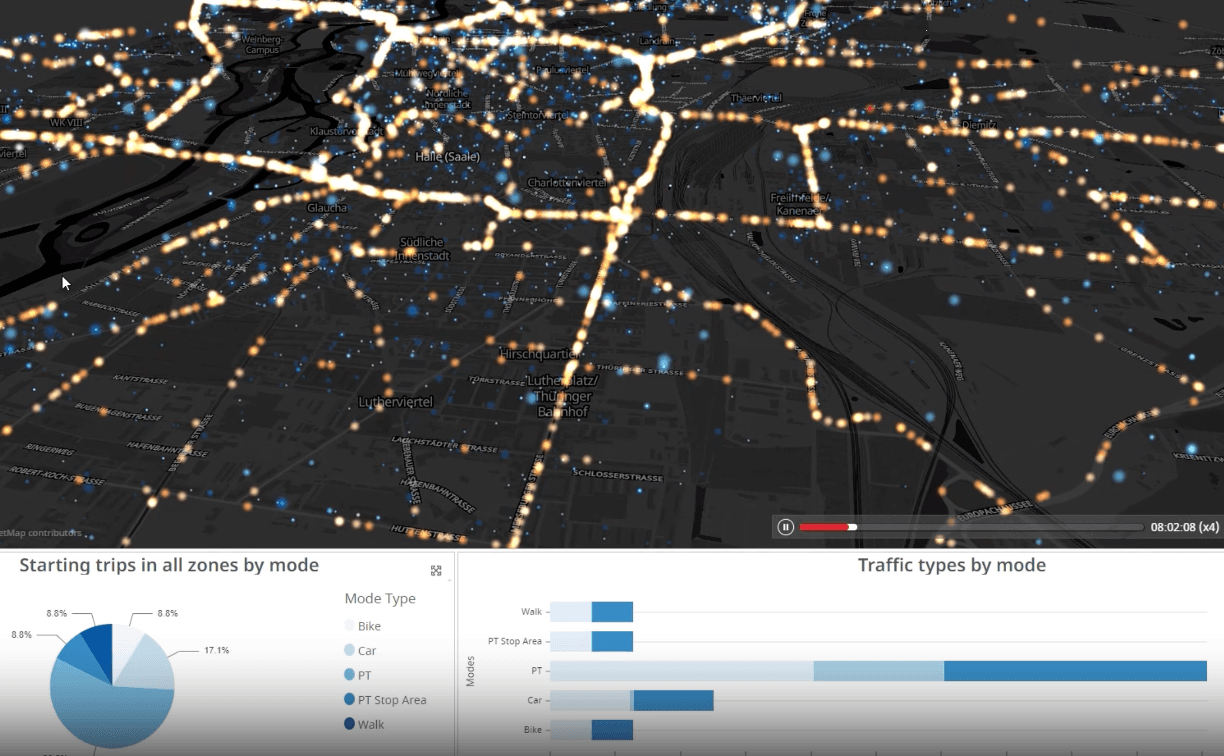Click the Walk legend marker
1224x756 pixels.
350,725
